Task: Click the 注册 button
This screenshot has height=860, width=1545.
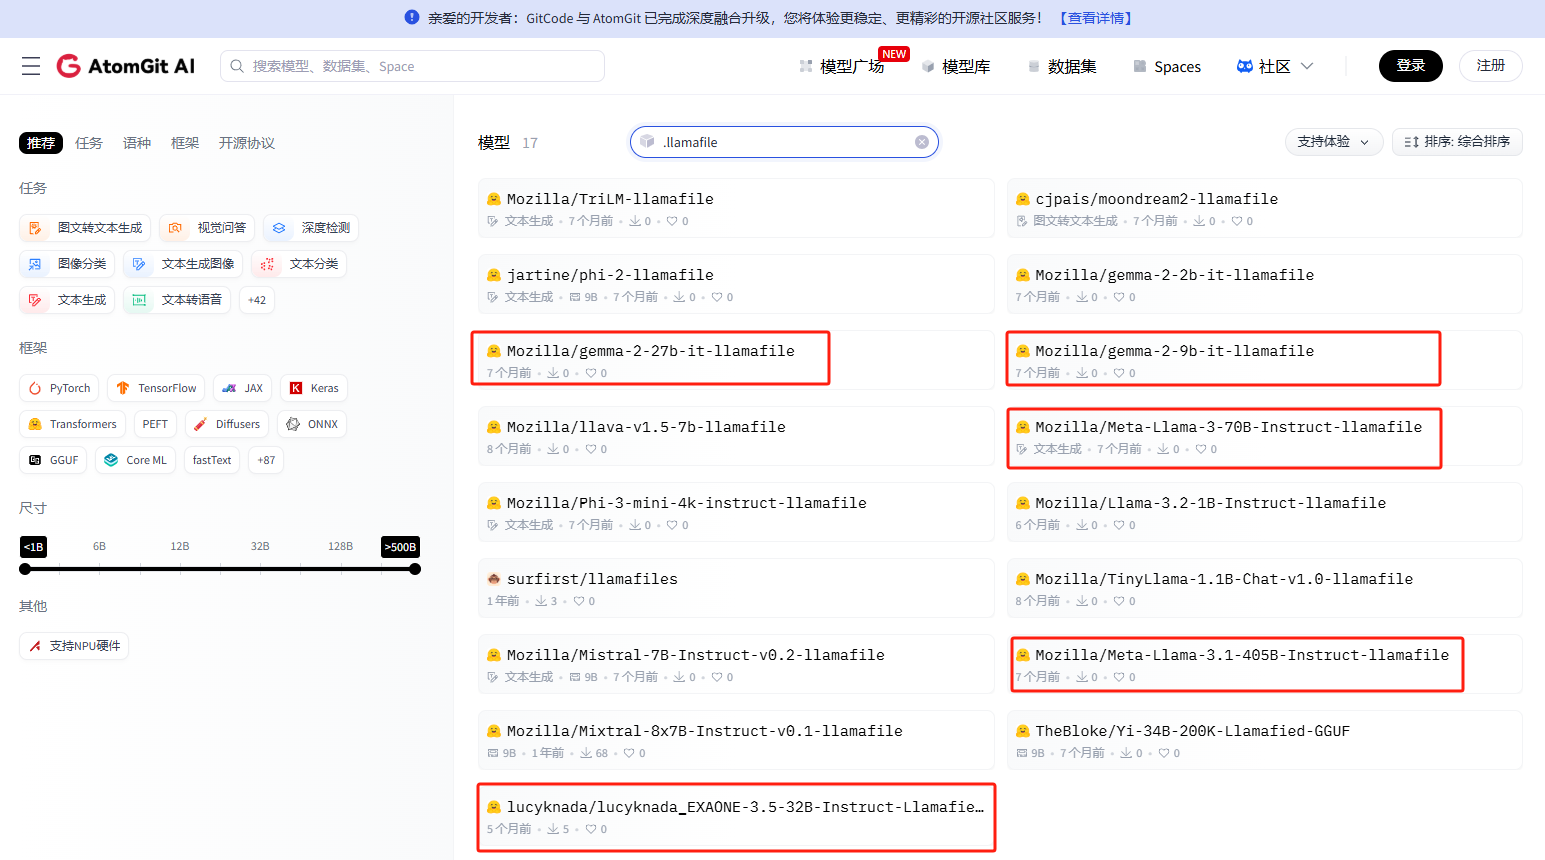Action: pyautogui.click(x=1491, y=66)
